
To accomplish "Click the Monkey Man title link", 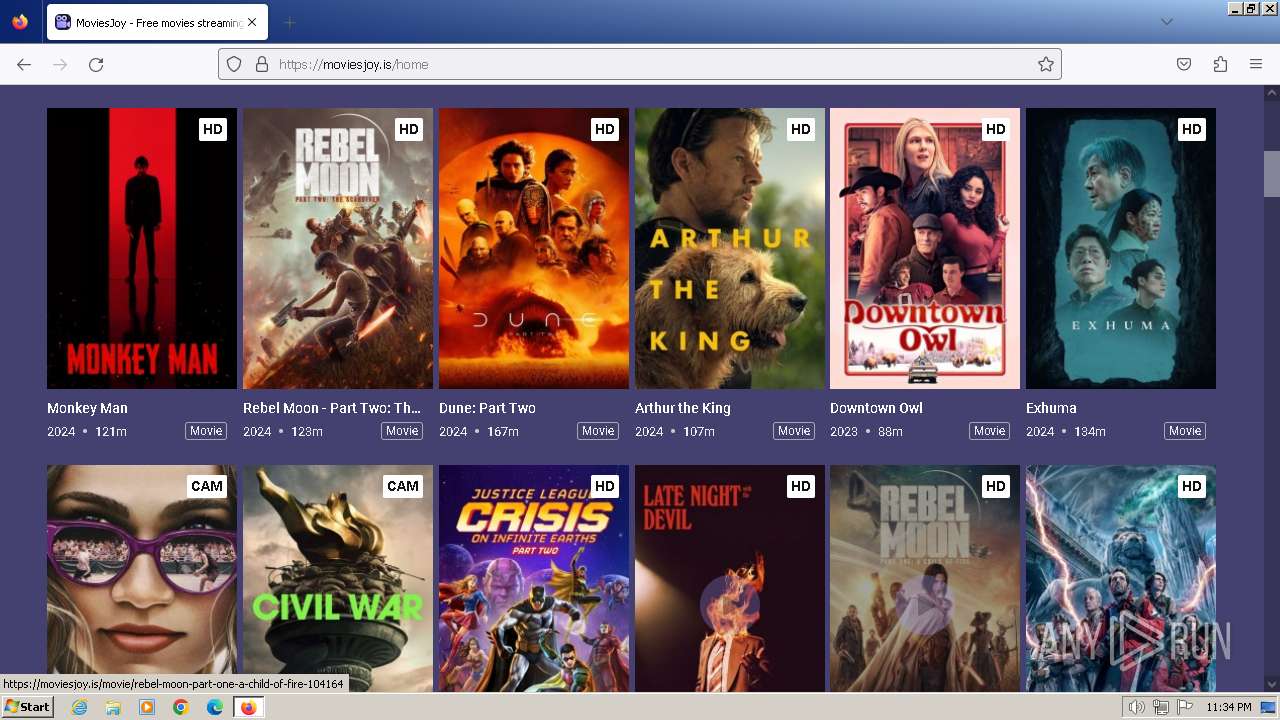I will (87, 408).
